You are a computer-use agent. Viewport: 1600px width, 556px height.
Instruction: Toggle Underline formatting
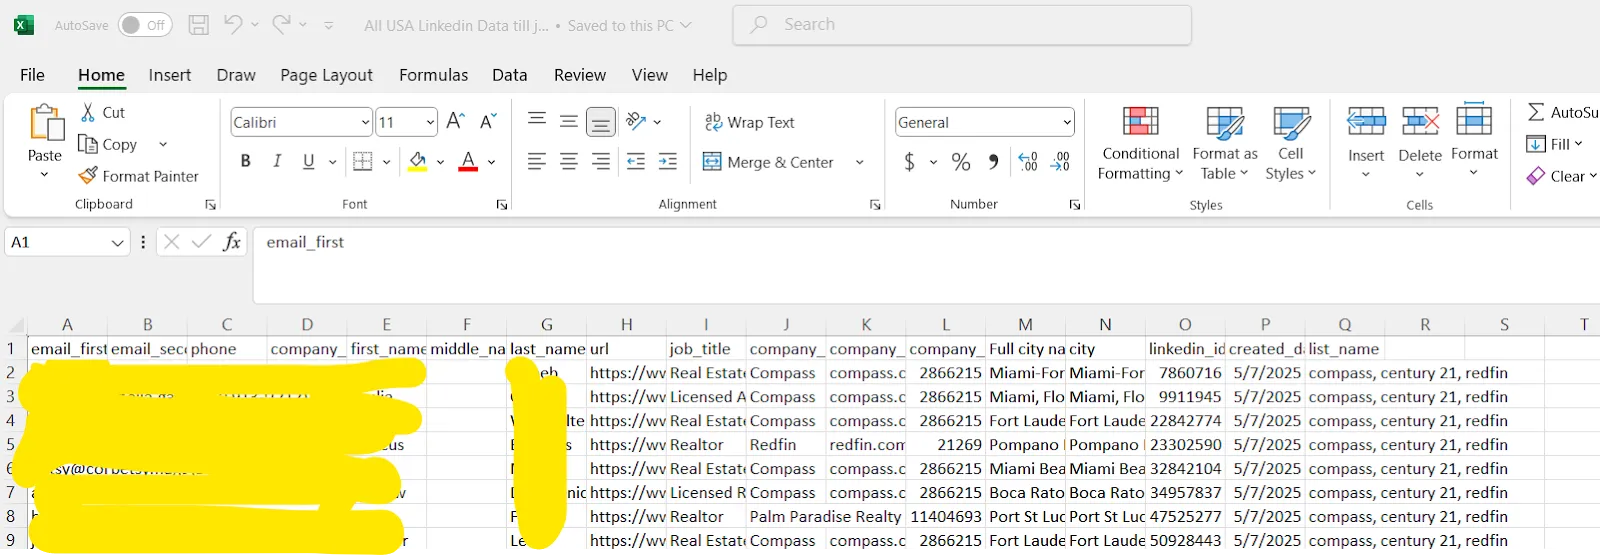(x=309, y=161)
